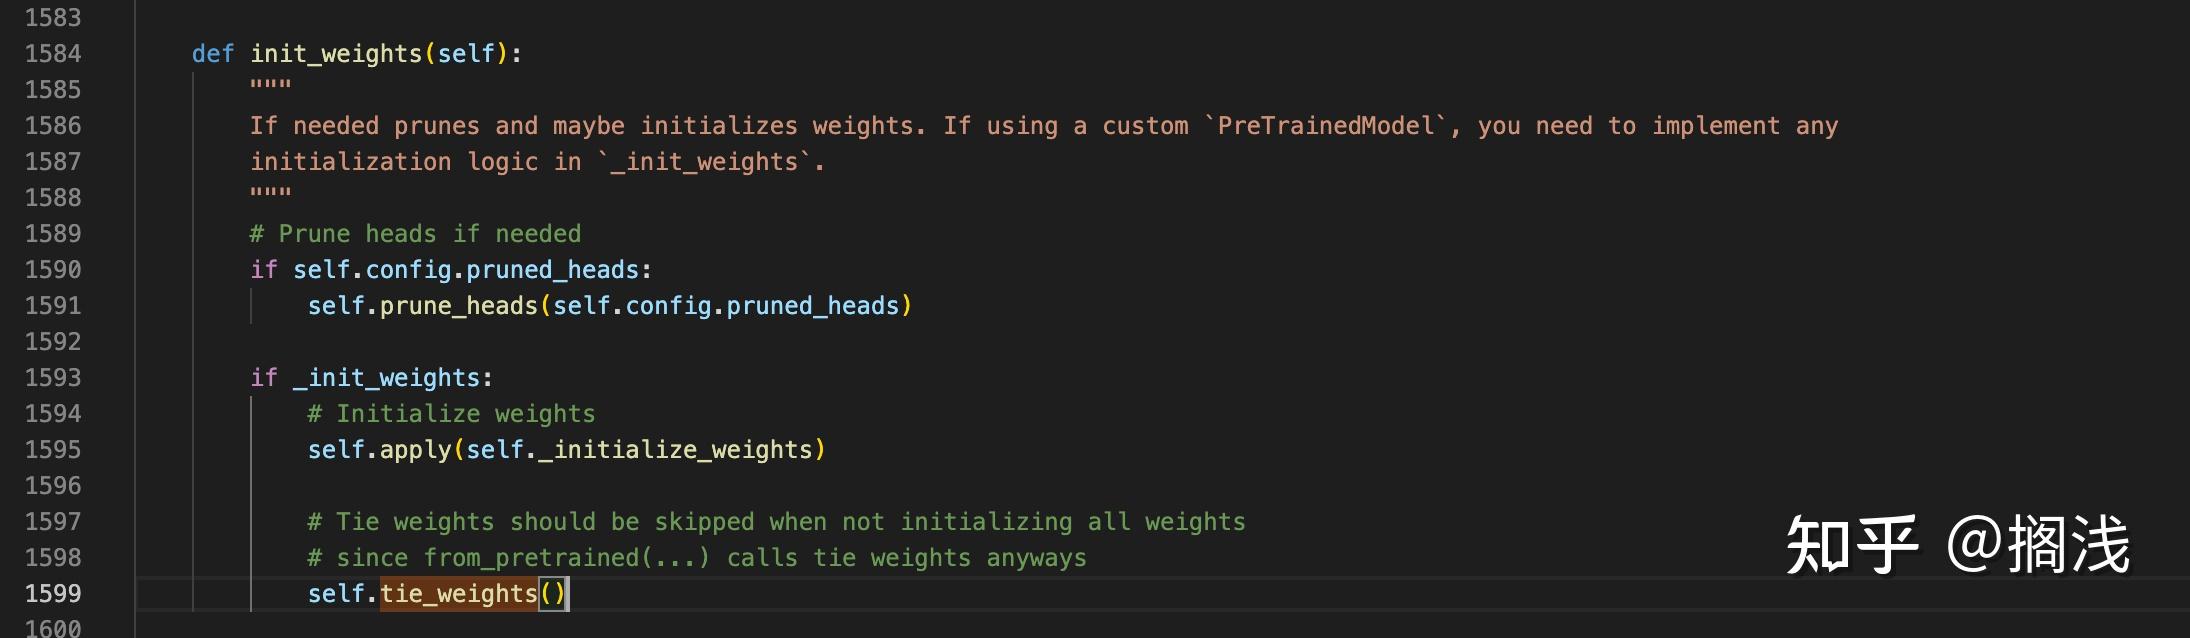The width and height of the screenshot is (2190, 638).
Task: Click the `PreTrainedModel` word in the docstring
Action: (x=1325, y=126)
